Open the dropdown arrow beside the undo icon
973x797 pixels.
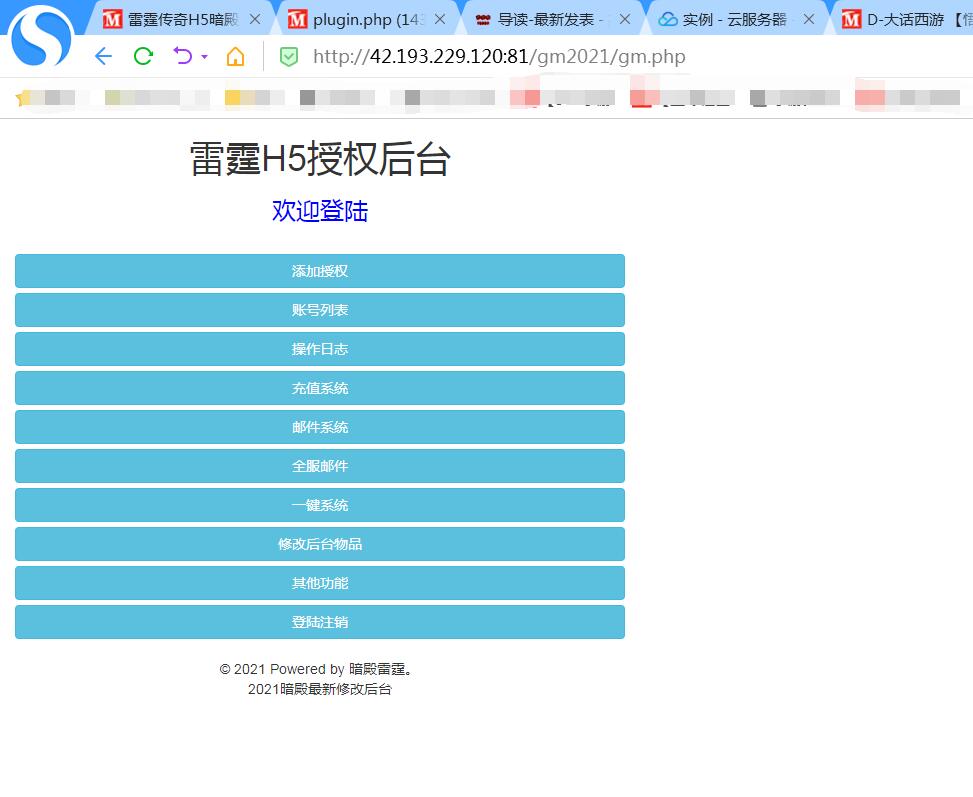204,57
